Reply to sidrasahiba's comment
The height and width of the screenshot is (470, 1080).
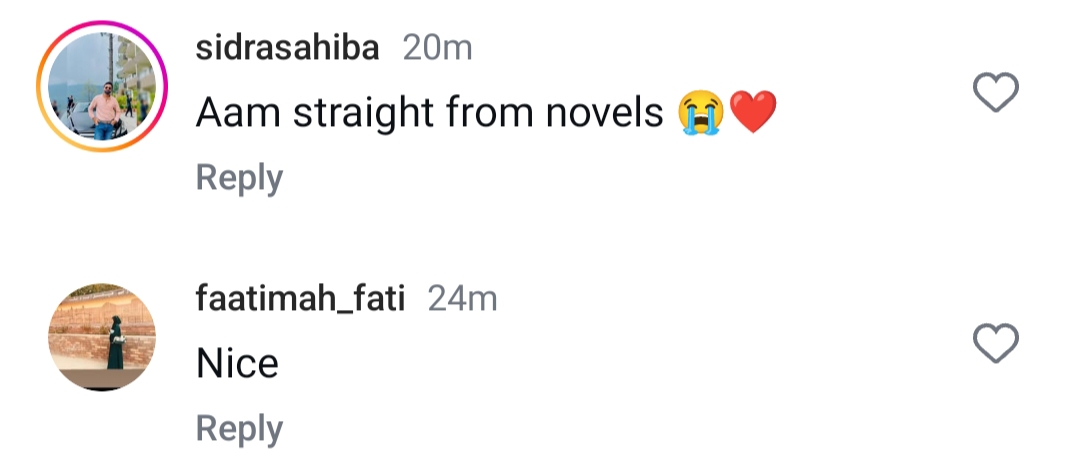point(239,178)
